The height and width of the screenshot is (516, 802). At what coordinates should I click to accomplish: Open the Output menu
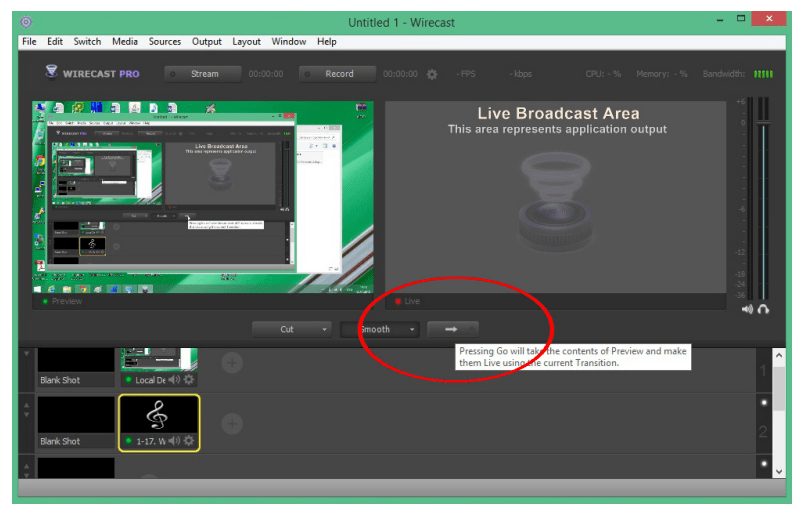pyautogui.click(x=207, y=41)
